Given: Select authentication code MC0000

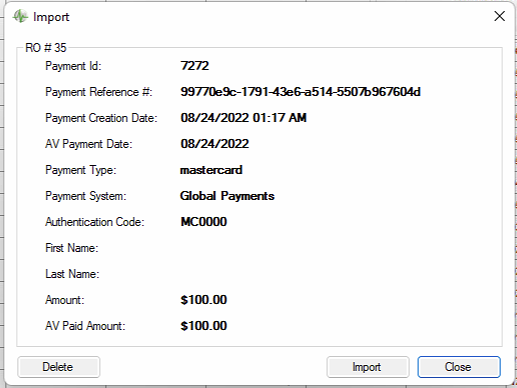Looking at the screenshot, I should (x=204, y=222).
